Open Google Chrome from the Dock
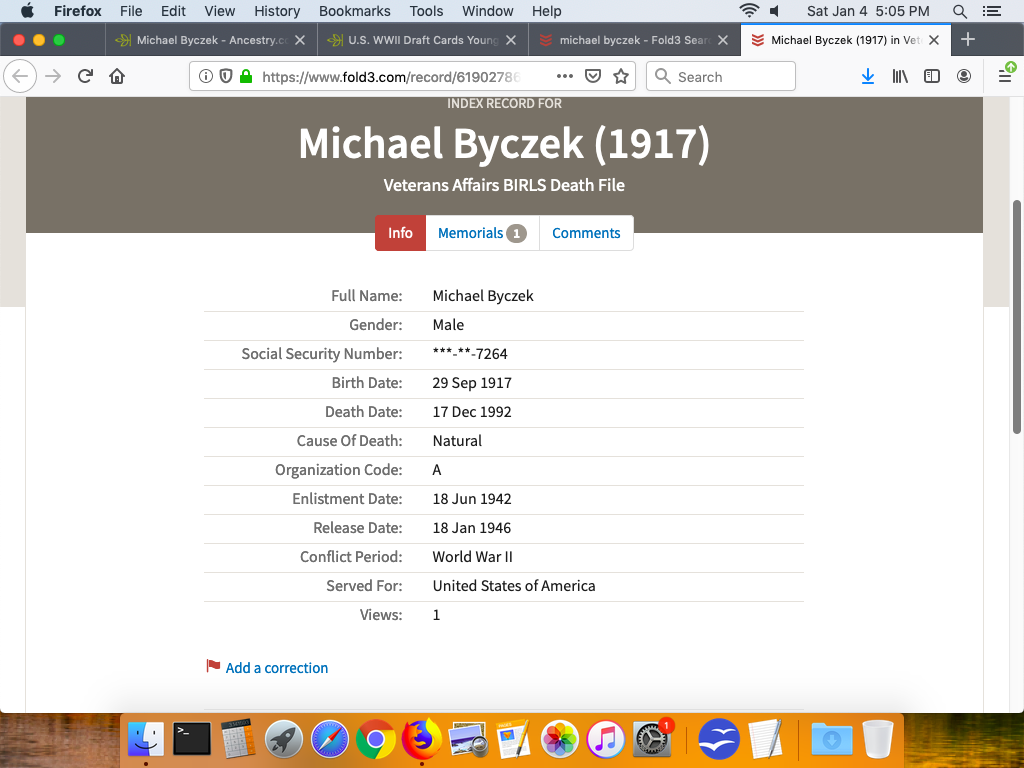 pos(375,740)
